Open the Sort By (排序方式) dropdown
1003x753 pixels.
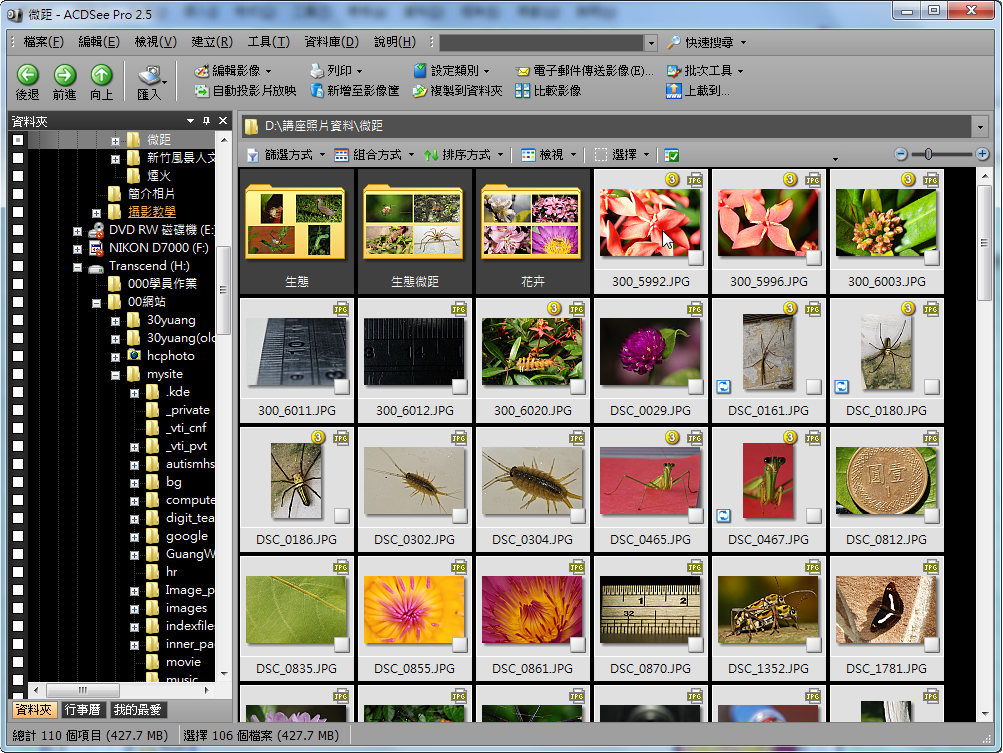465,155
